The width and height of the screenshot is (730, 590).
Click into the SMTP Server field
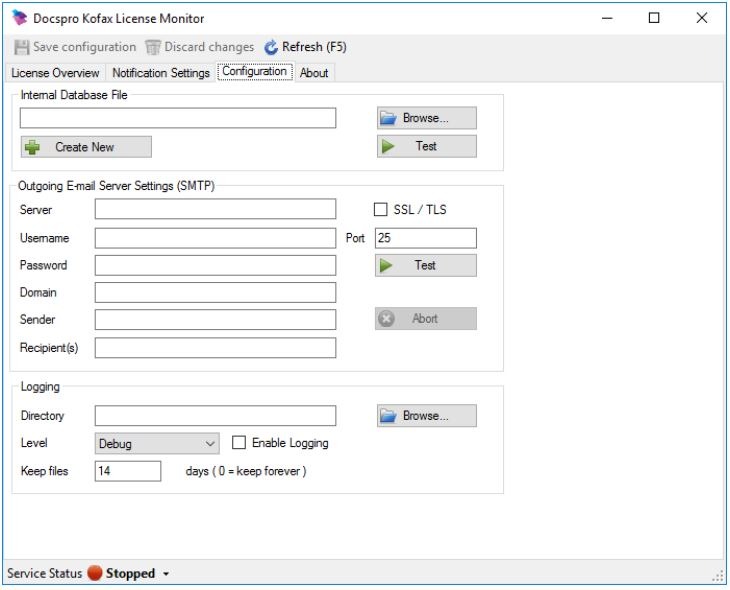(215, 209)
